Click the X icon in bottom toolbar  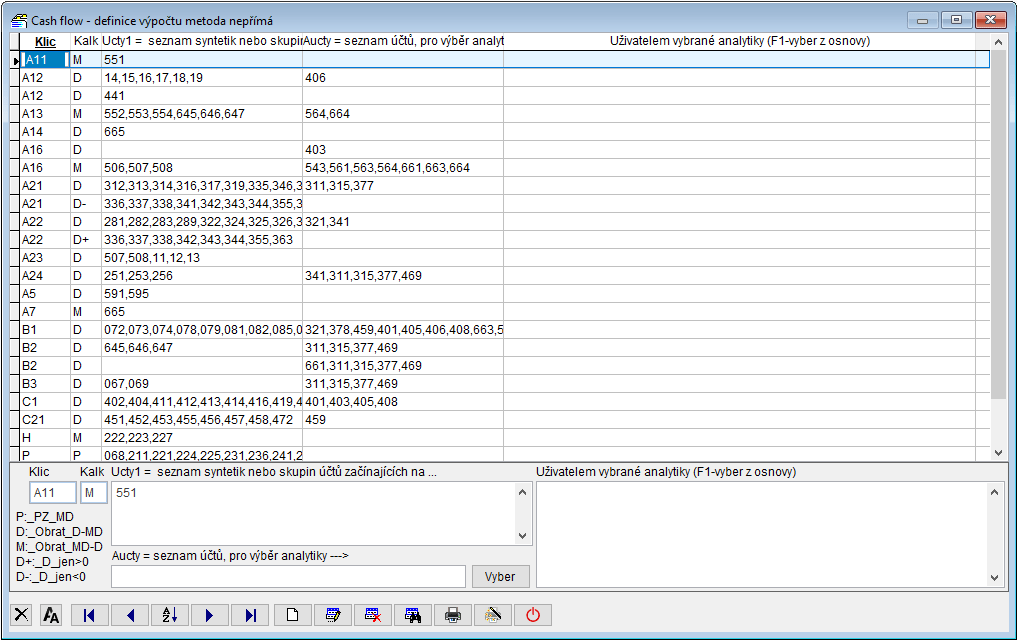pyautogui.click(x=22, y=615)
